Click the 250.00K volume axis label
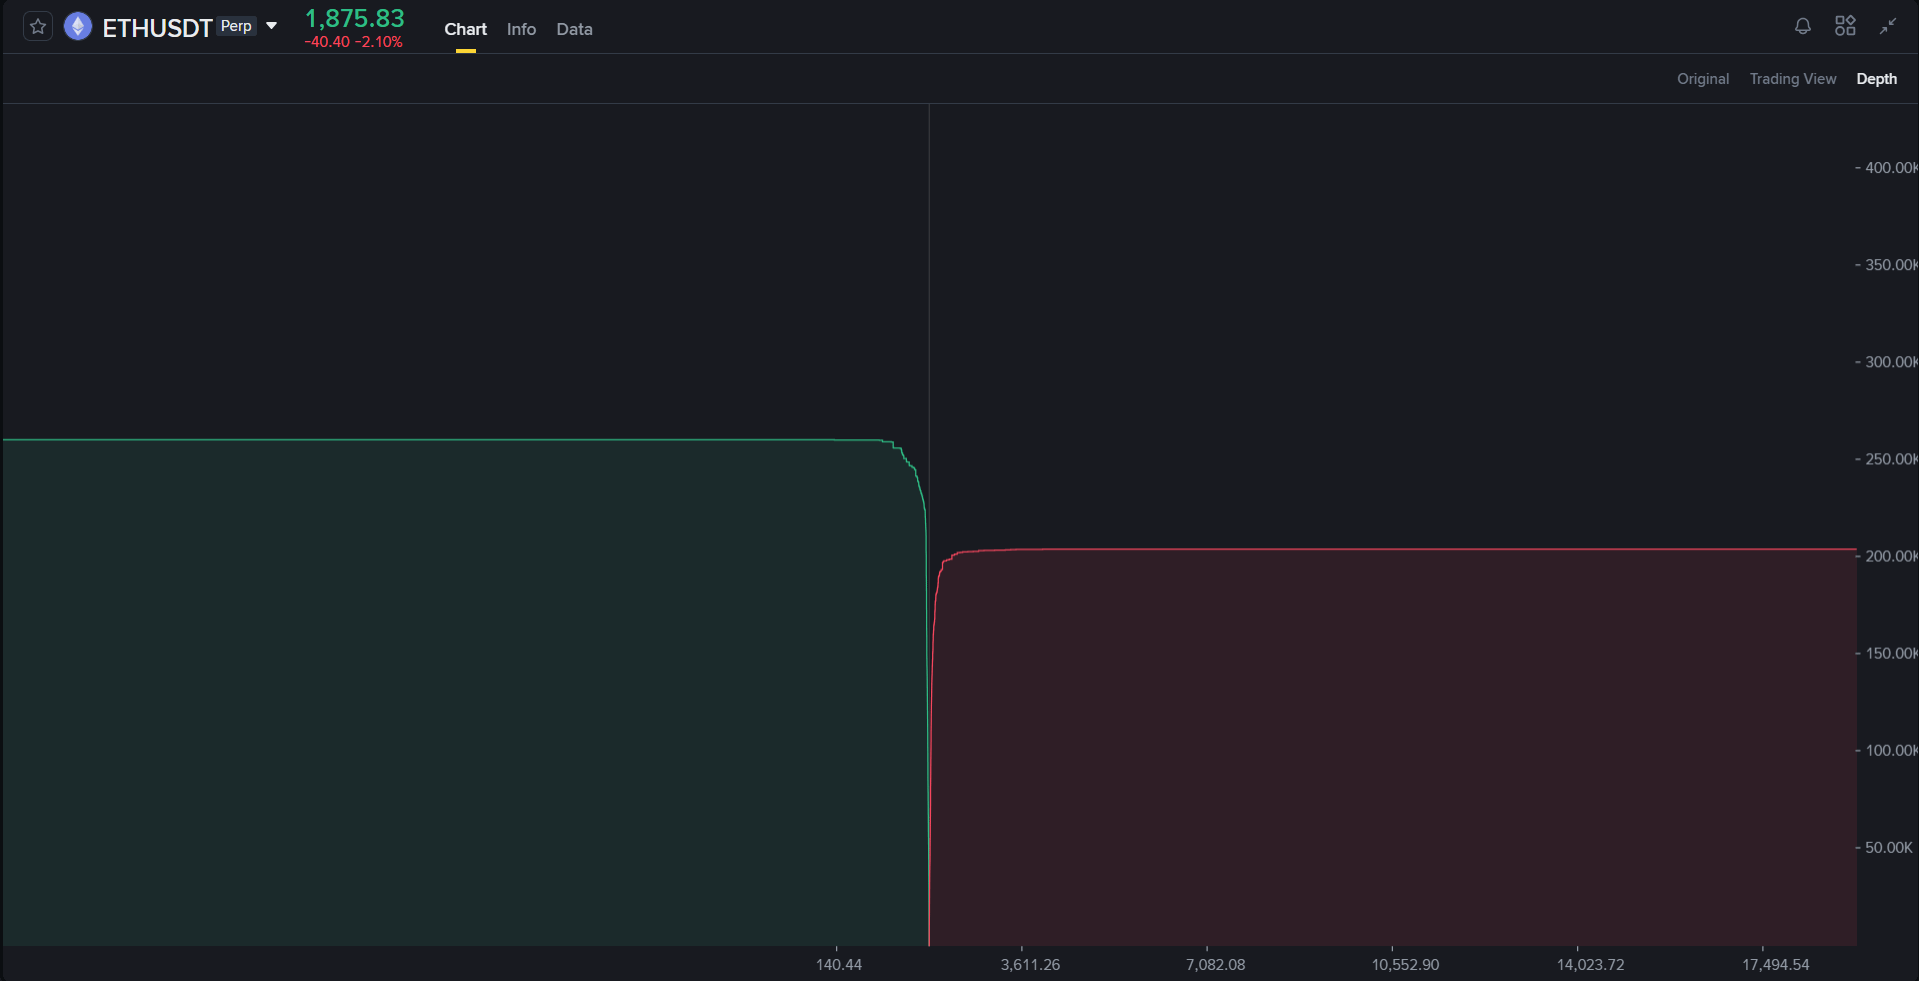 pos(1891,459)
